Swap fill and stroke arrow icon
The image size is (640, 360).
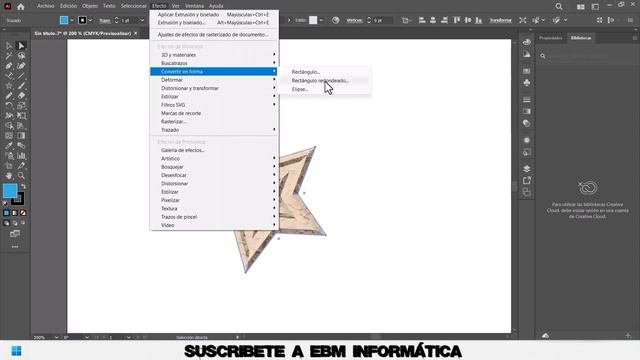pos(23,187)
